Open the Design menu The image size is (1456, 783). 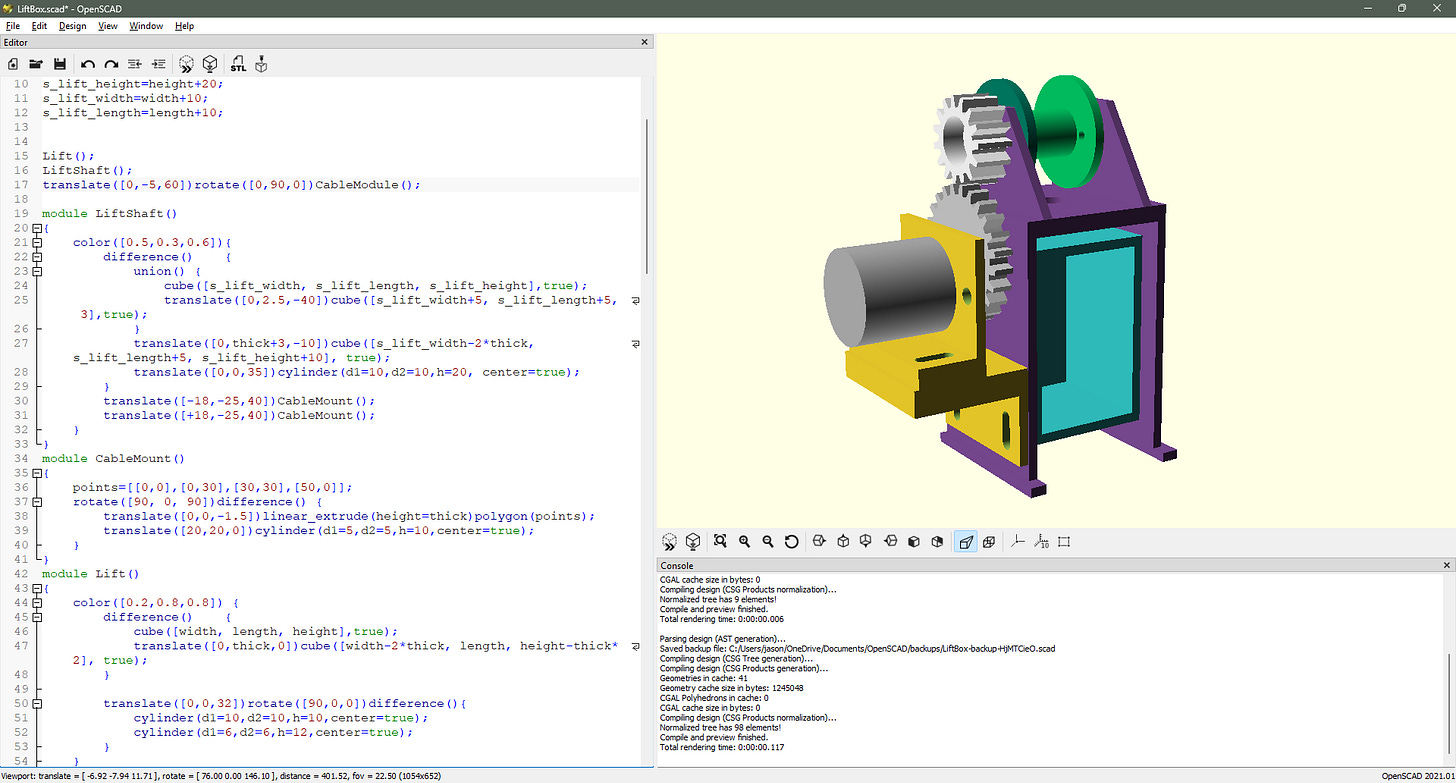72,25
